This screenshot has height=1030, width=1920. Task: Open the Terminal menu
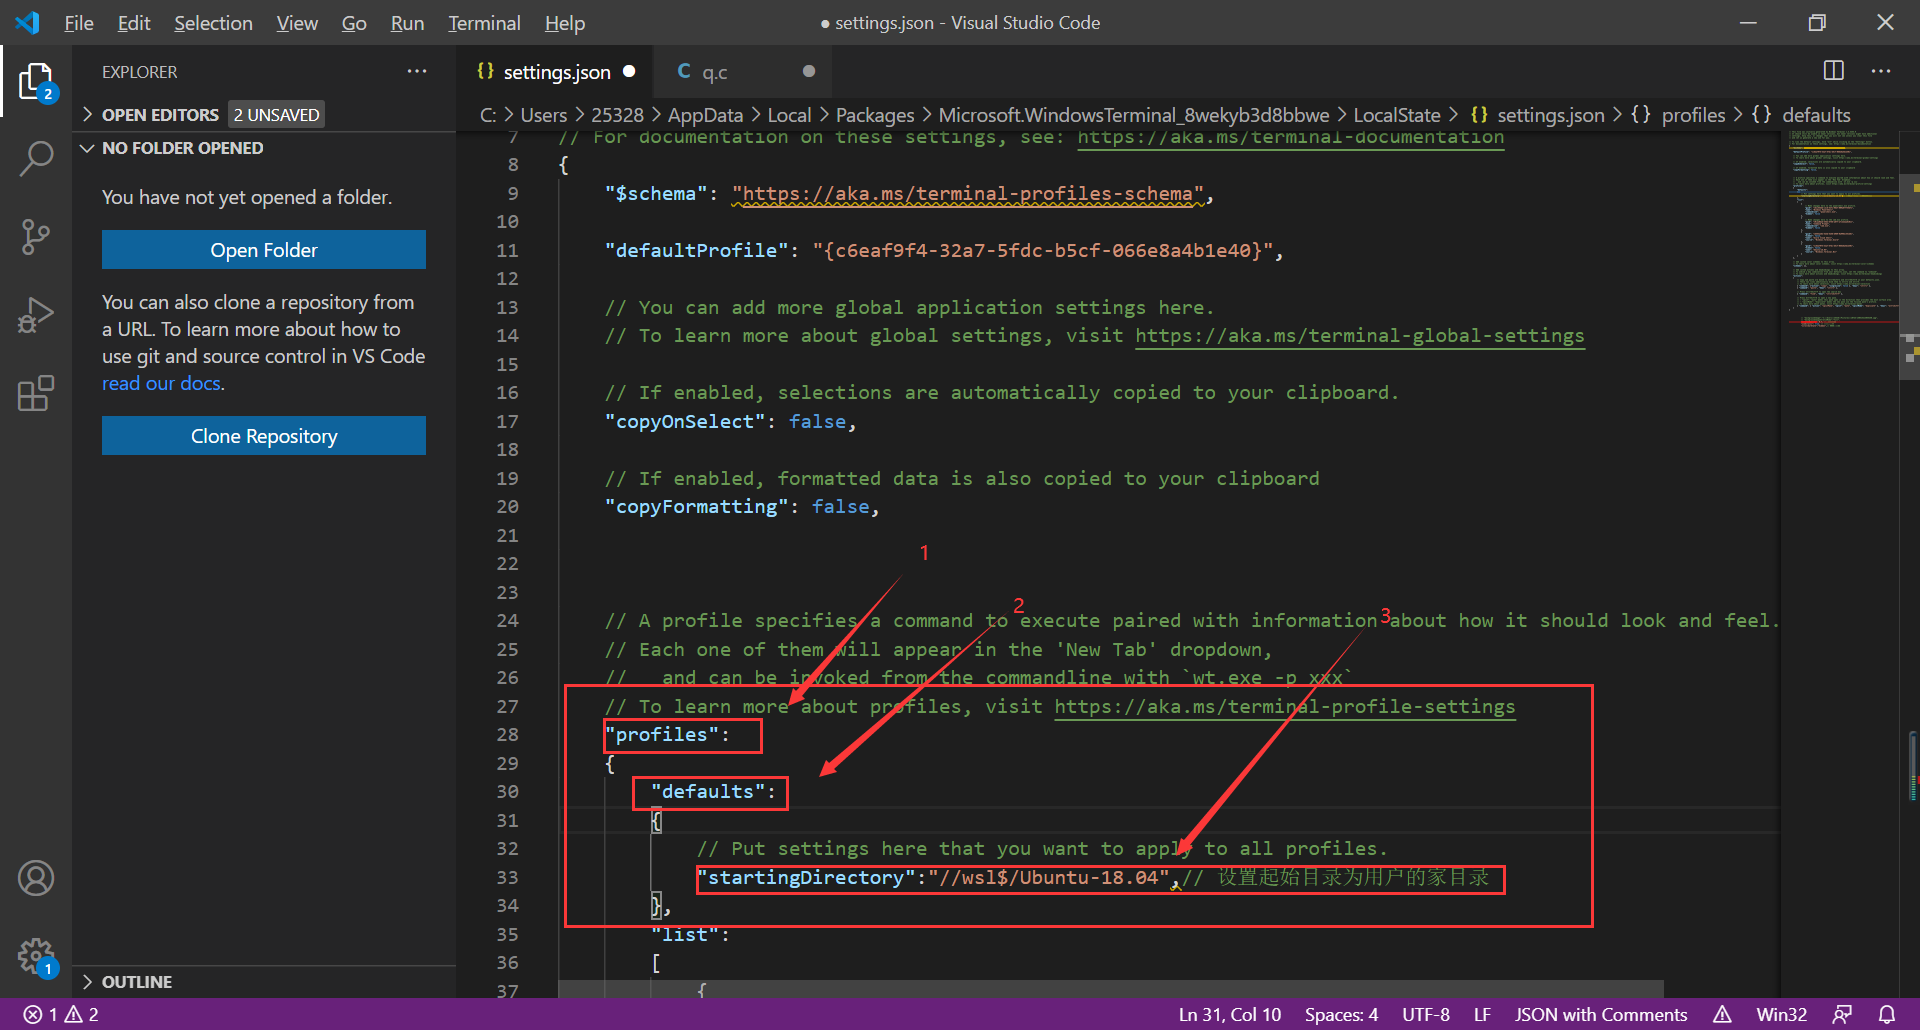pos(484,23)
